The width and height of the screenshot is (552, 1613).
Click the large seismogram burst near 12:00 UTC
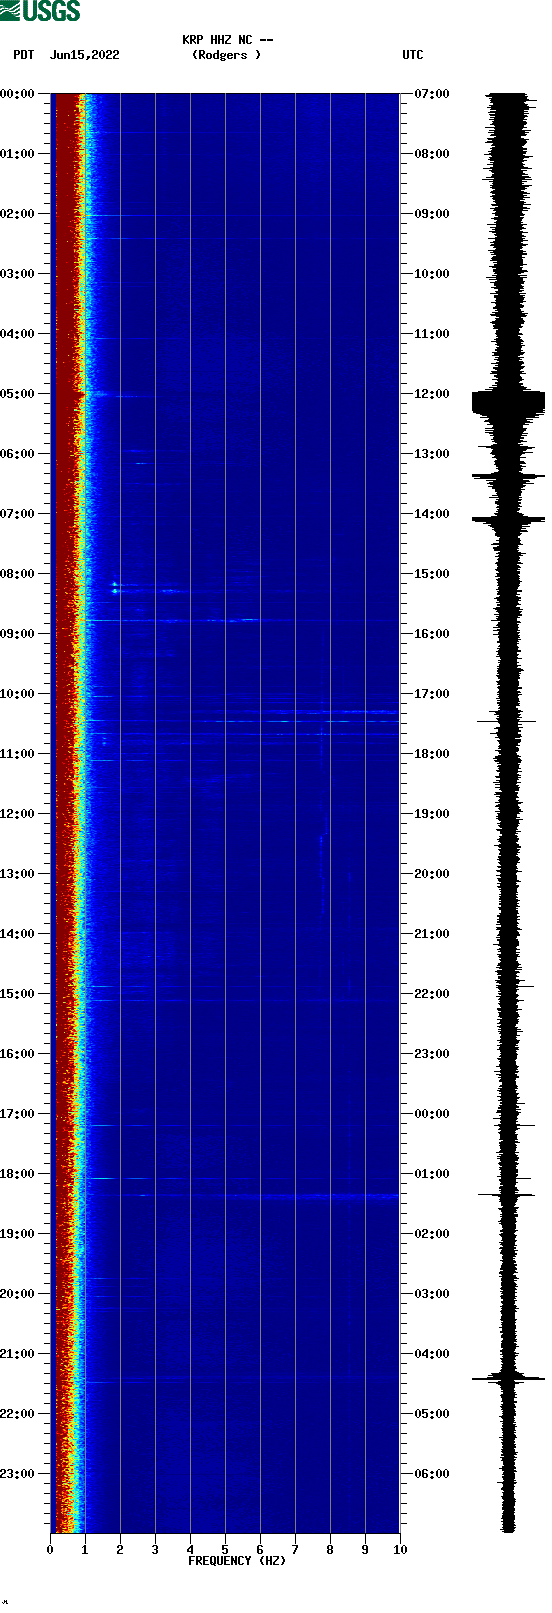[x=508, y=403]
